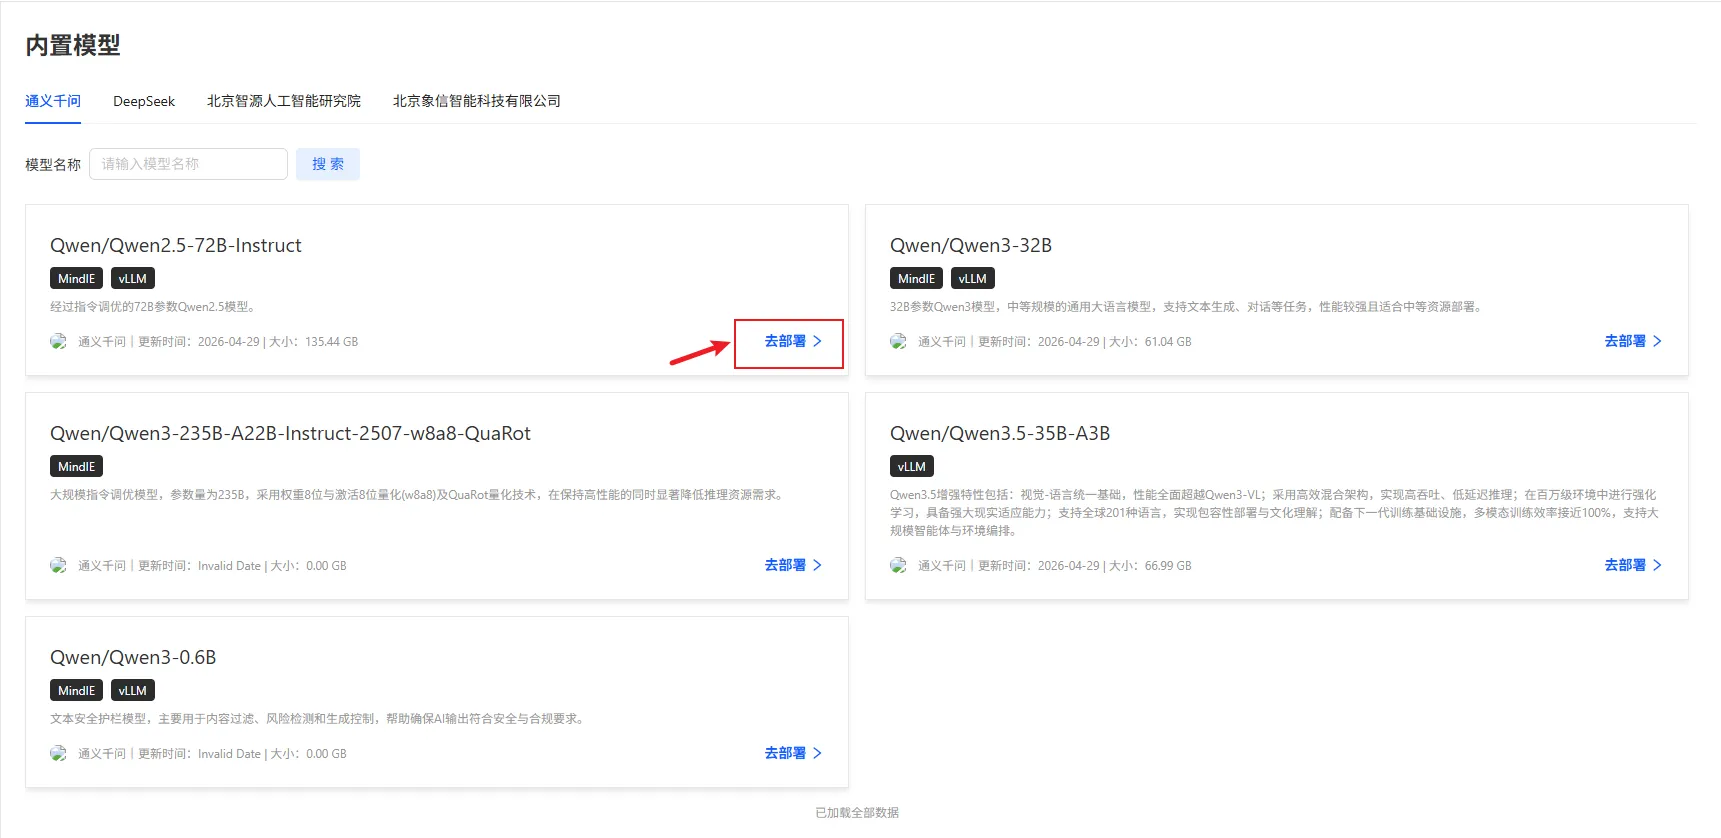The image size is (1721, 838).
Task: Click the provider logo icon in the Qwen2.5-72B-Instruct card
Action: point(59,341)
